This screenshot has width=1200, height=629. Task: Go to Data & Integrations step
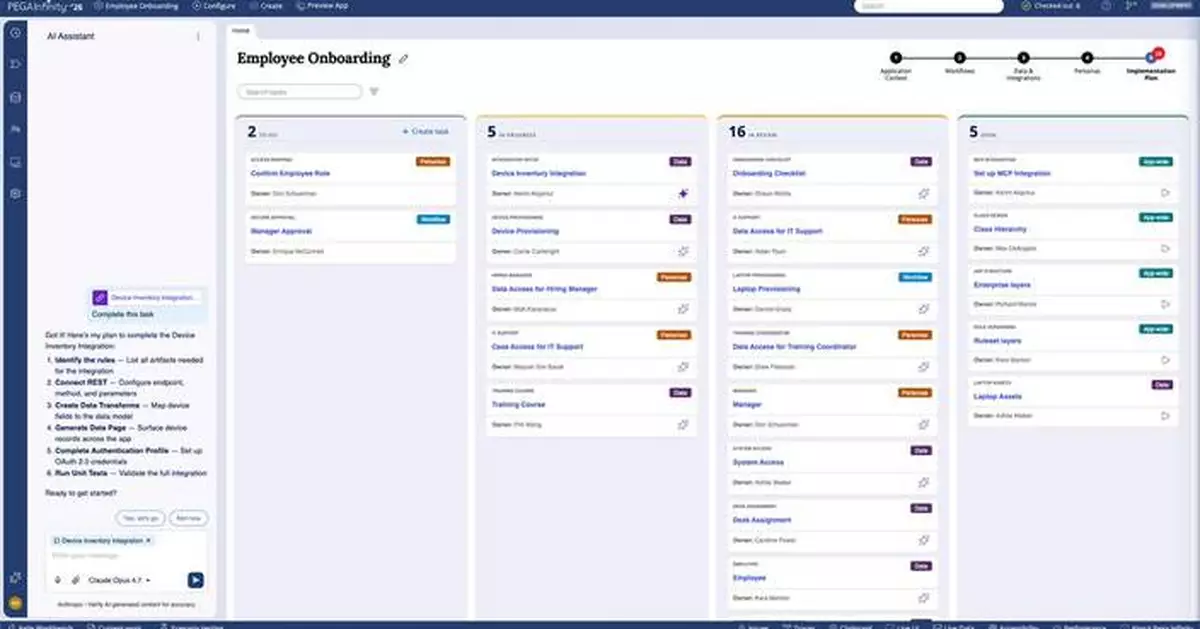tap(1023, 64)
